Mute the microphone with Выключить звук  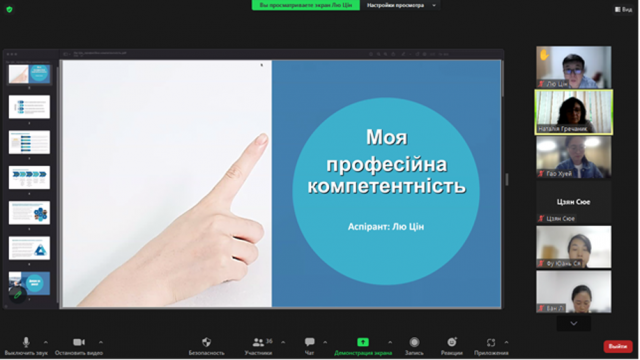26,347
